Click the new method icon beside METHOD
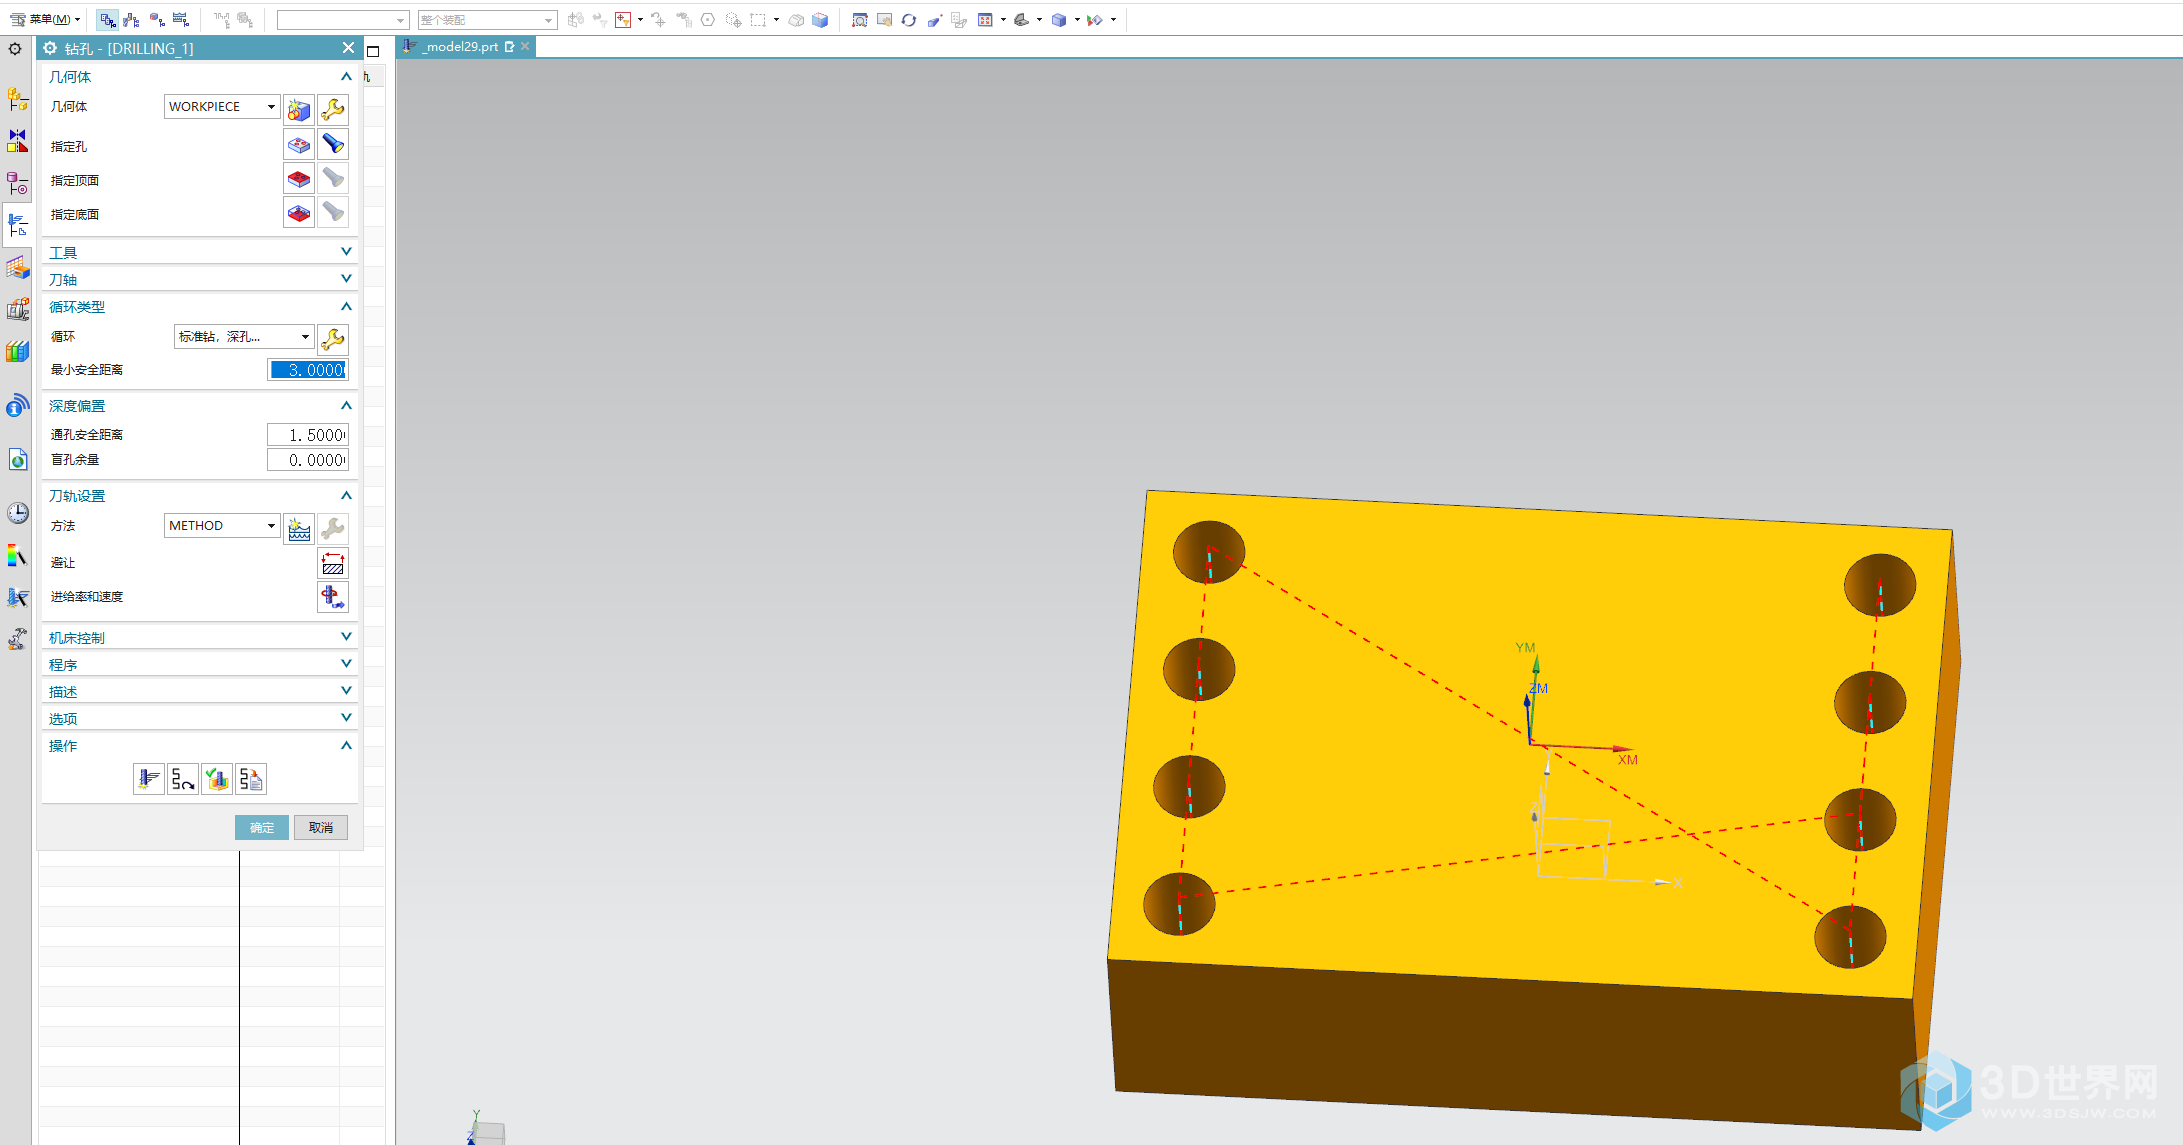Image resolution: width=2183 pixels, height=1145 pixels. pos(299,528)
